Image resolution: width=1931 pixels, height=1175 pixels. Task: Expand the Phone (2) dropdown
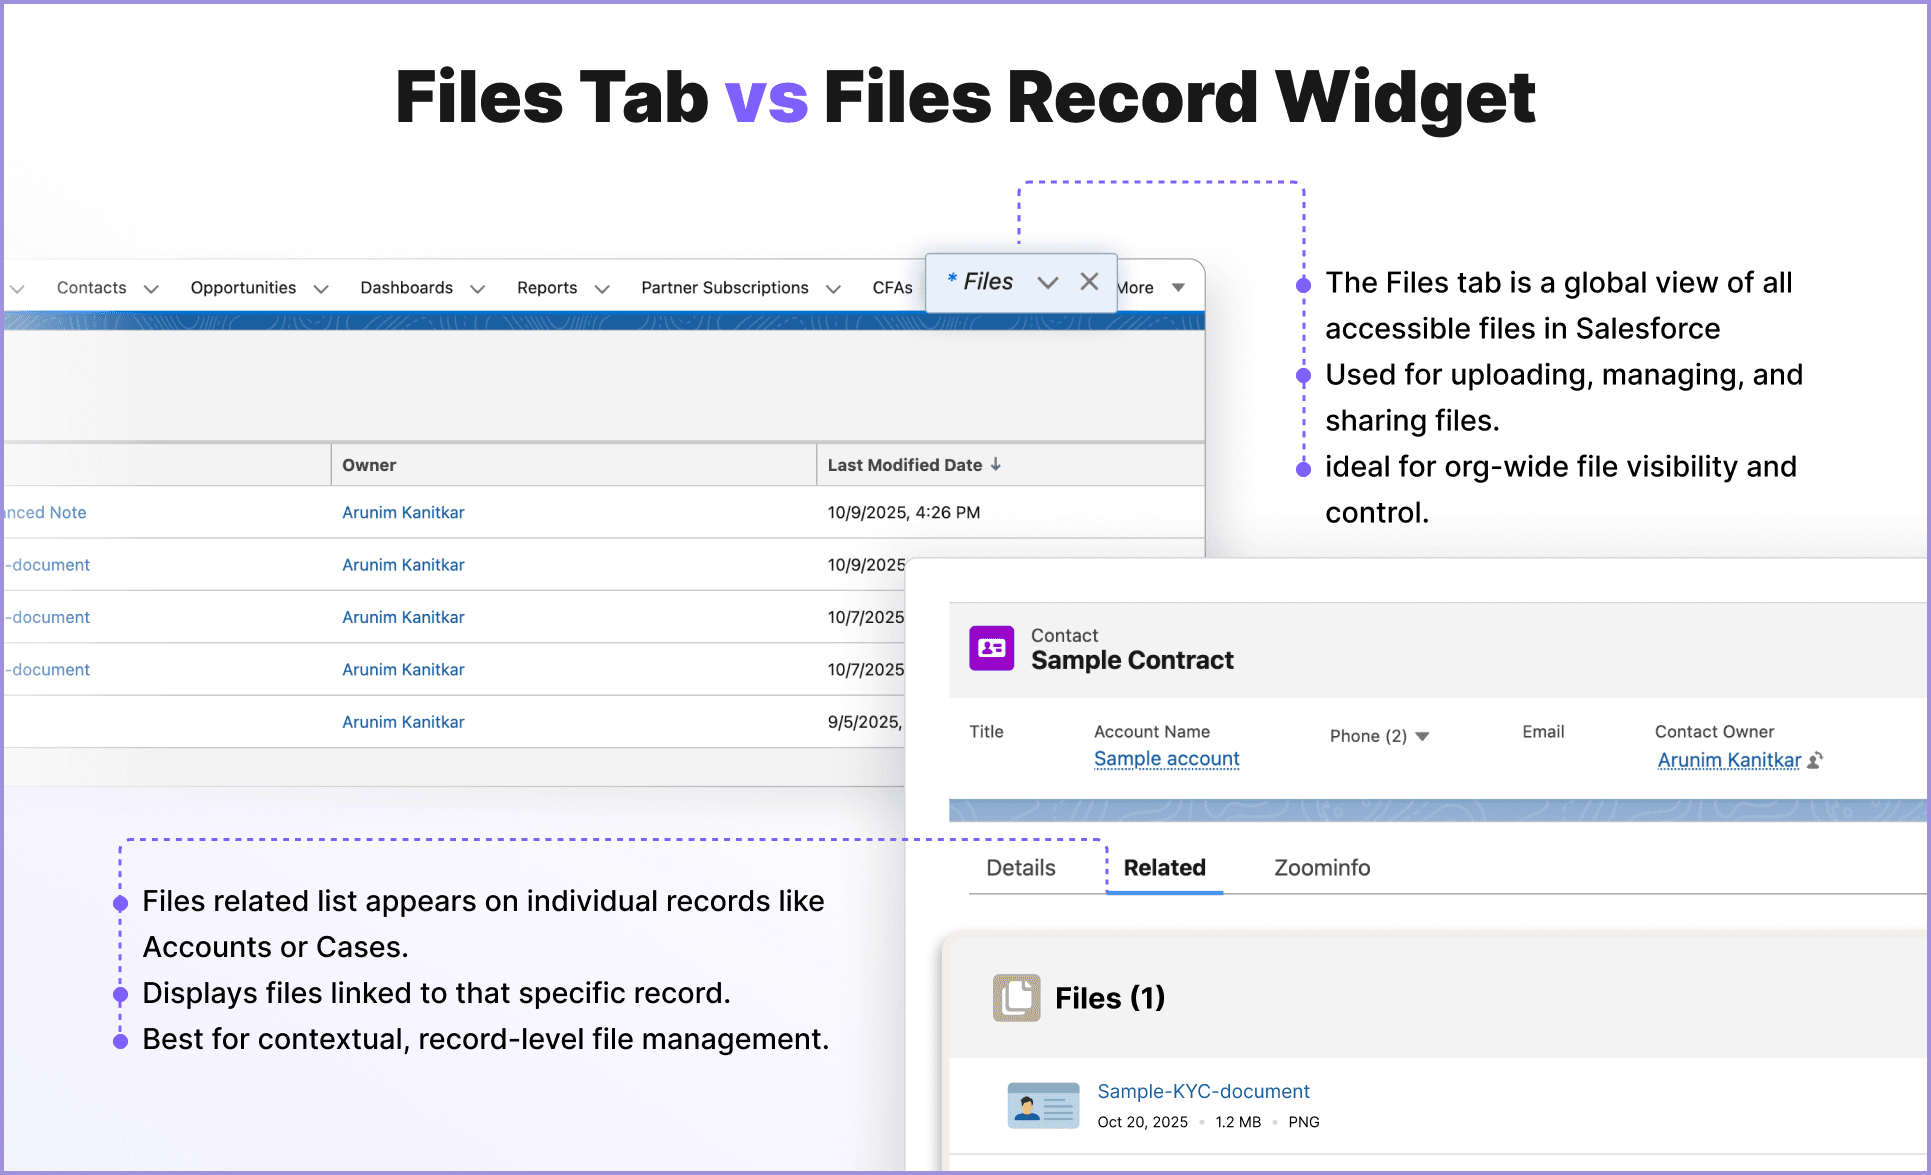click(x=1421, y=736)
